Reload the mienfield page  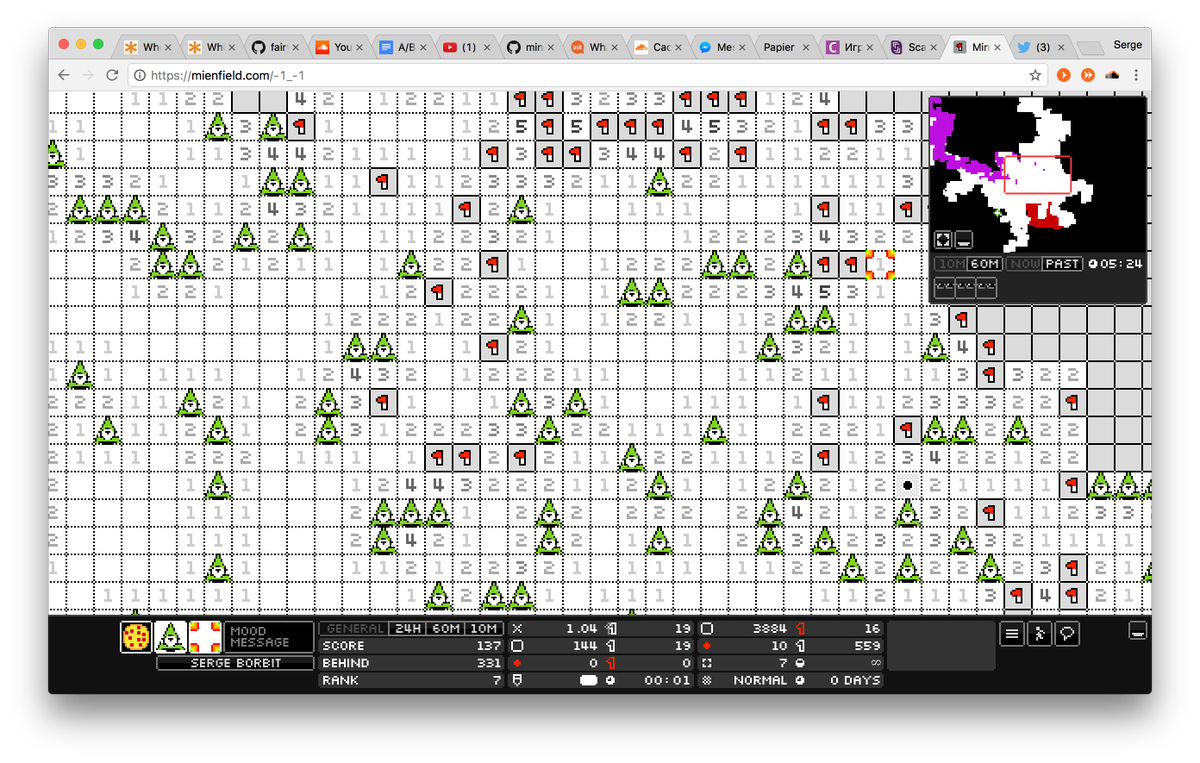pos(112,75)
